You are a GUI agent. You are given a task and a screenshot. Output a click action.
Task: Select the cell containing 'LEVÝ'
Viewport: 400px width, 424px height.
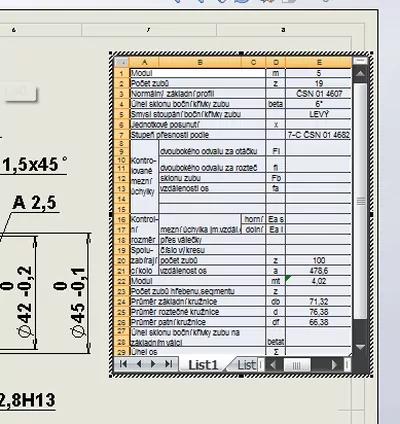pos(319,114)
